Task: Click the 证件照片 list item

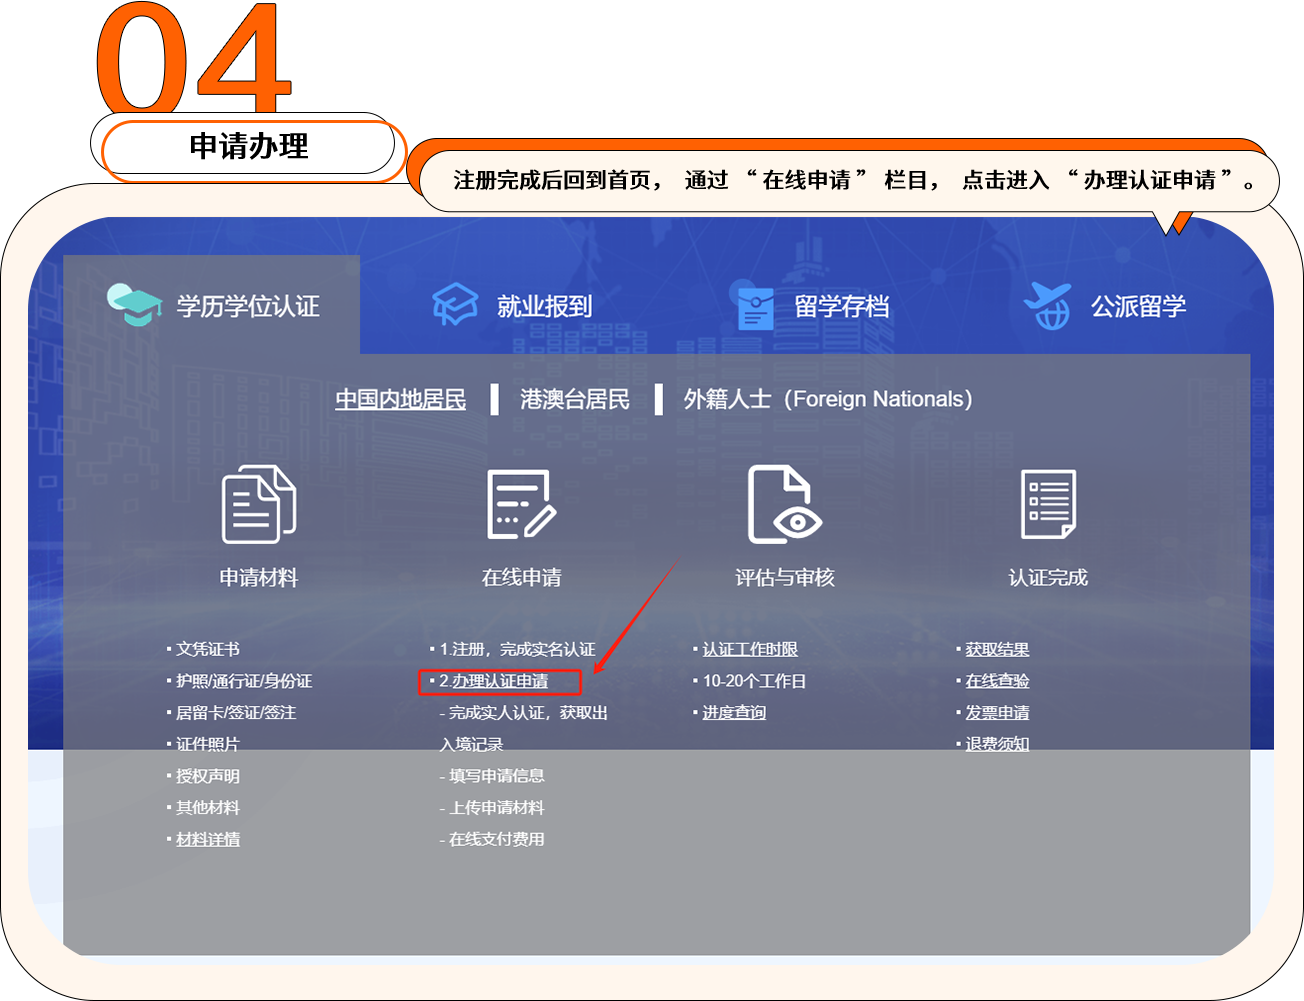Action: (x=208, y=744)
